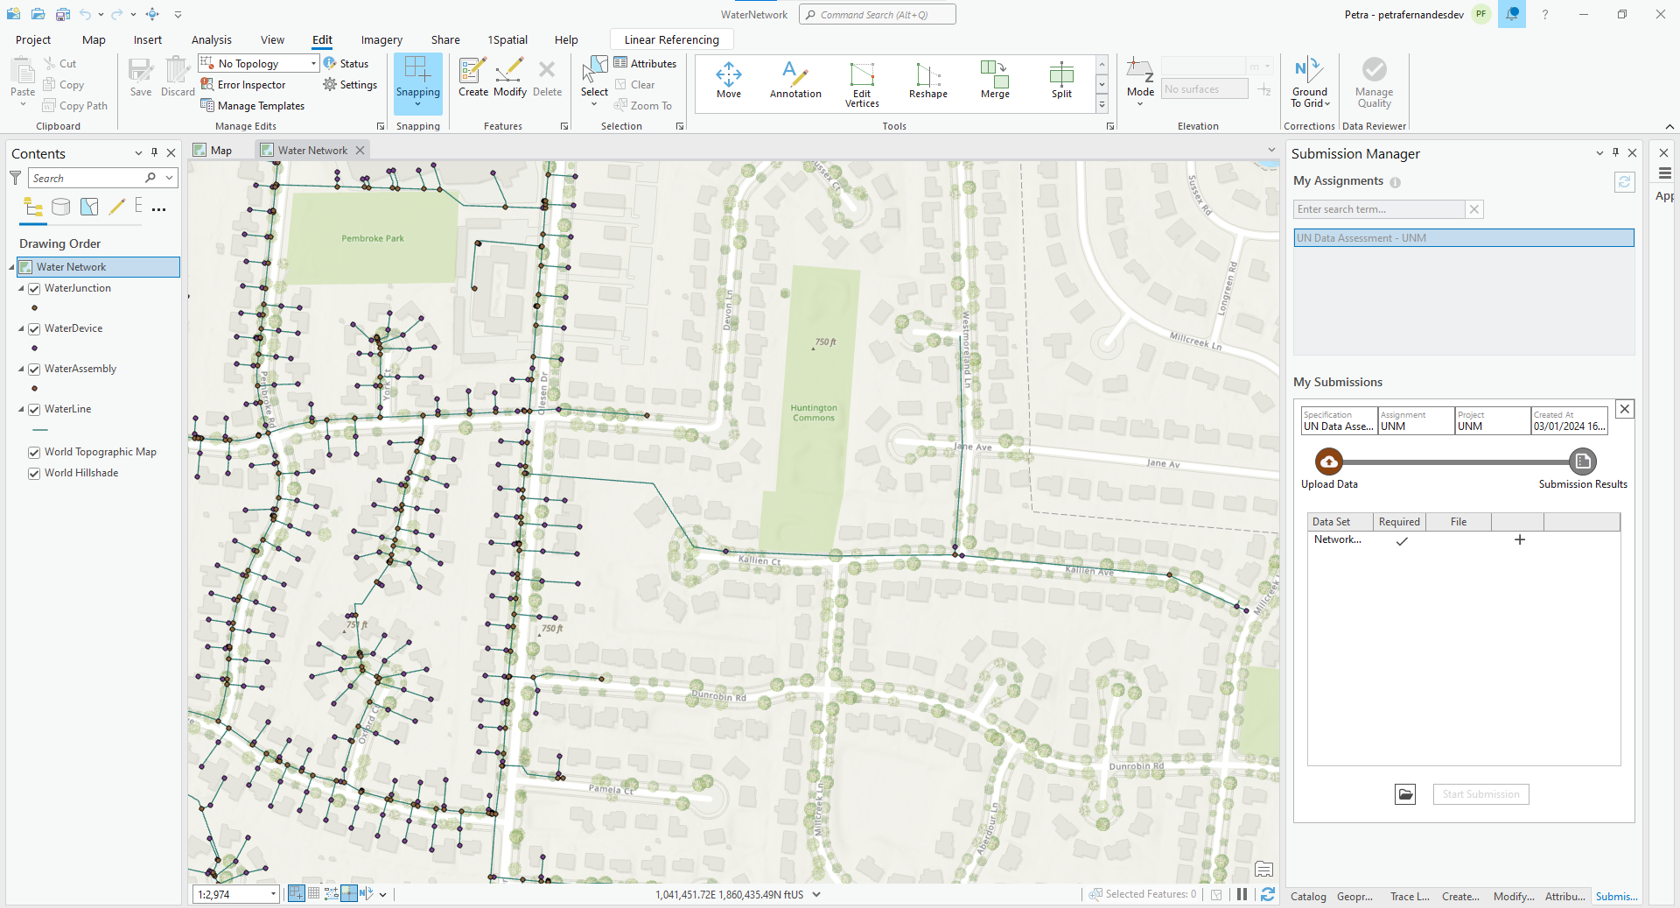
Task: Open the No Topology dropdown
Action: (x=313, y=64)
